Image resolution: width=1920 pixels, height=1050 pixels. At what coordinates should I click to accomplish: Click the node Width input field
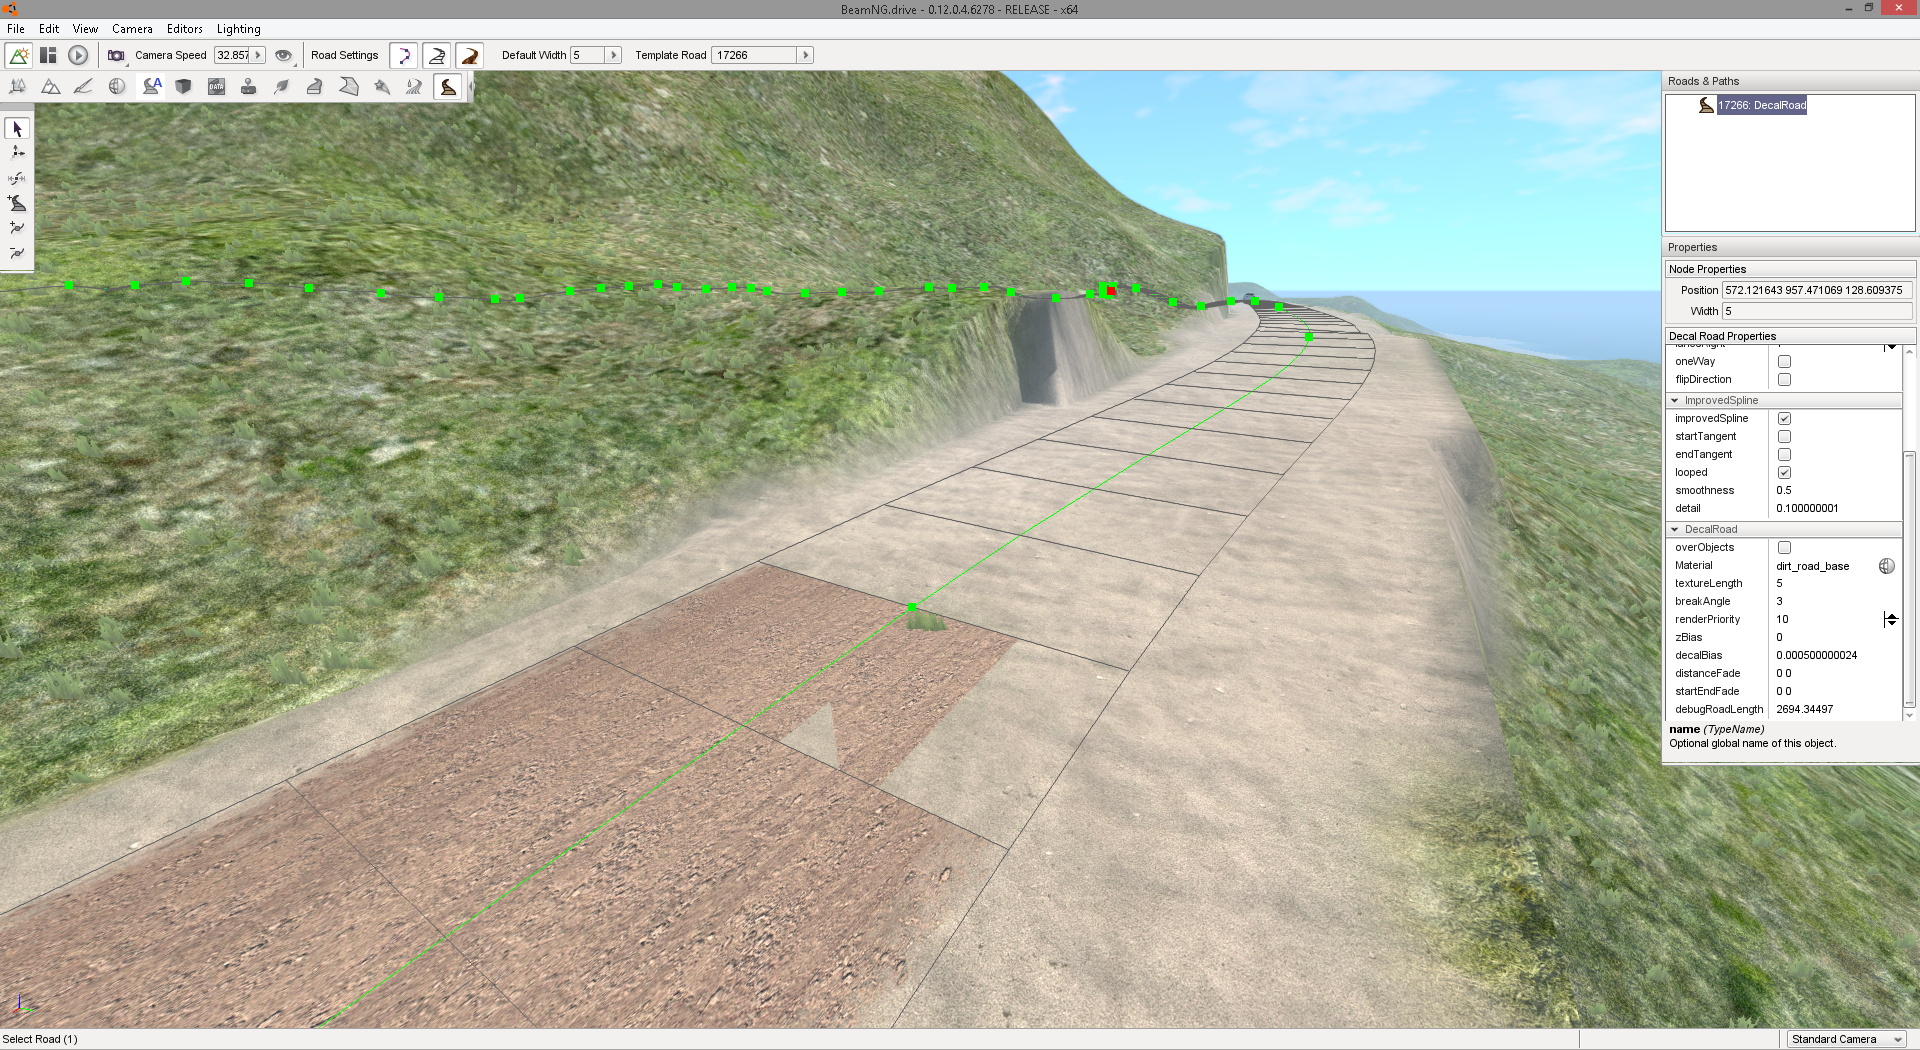coord(1817,312)
